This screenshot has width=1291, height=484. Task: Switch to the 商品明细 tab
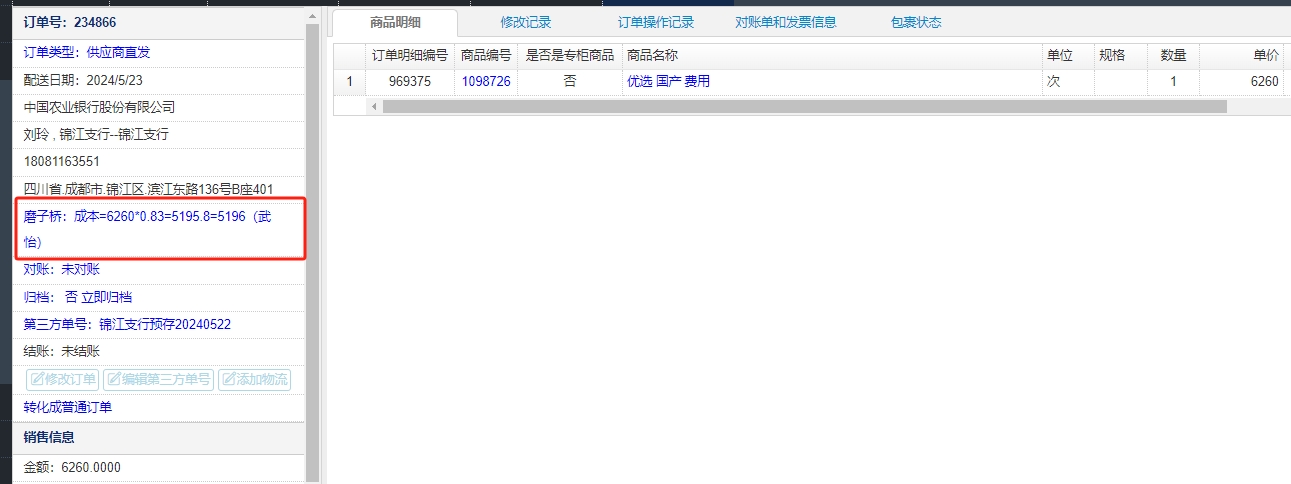[395, 22]
